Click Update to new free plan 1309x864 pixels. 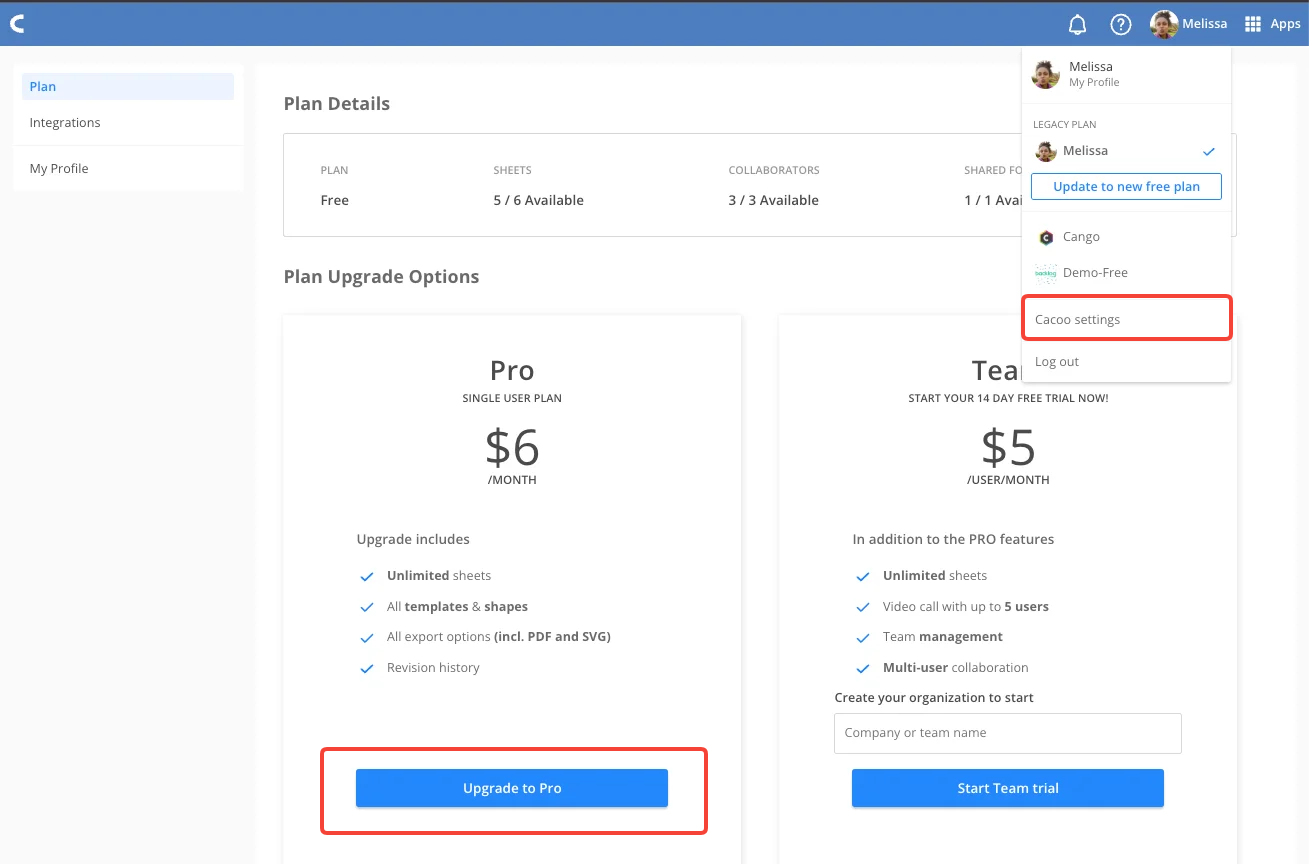point(1126,187)
